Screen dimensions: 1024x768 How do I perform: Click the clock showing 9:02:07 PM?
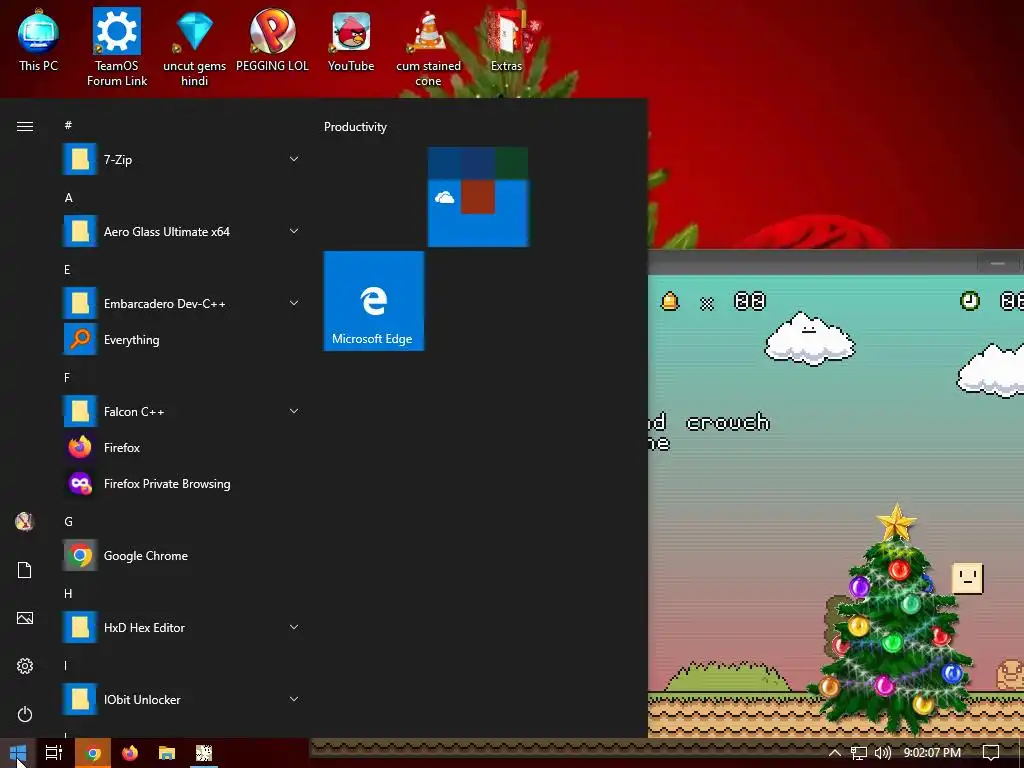click(x=932, y=753)
